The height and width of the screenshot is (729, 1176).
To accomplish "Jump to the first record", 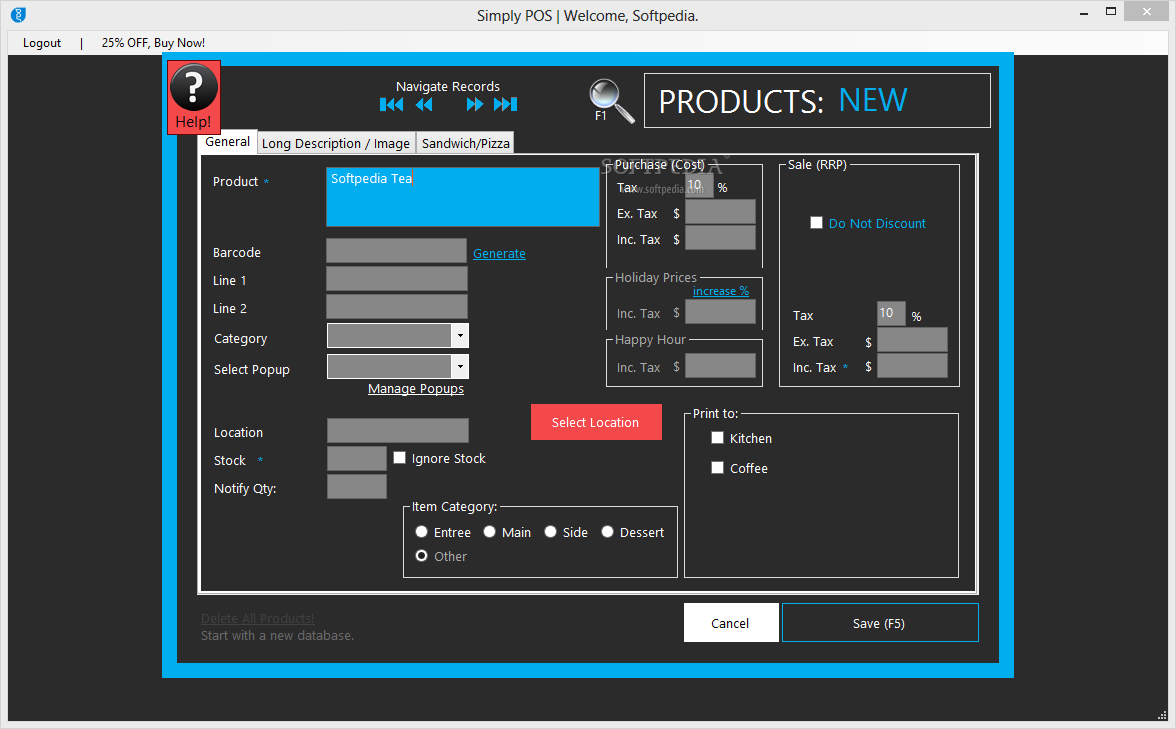I will (392, 104).
